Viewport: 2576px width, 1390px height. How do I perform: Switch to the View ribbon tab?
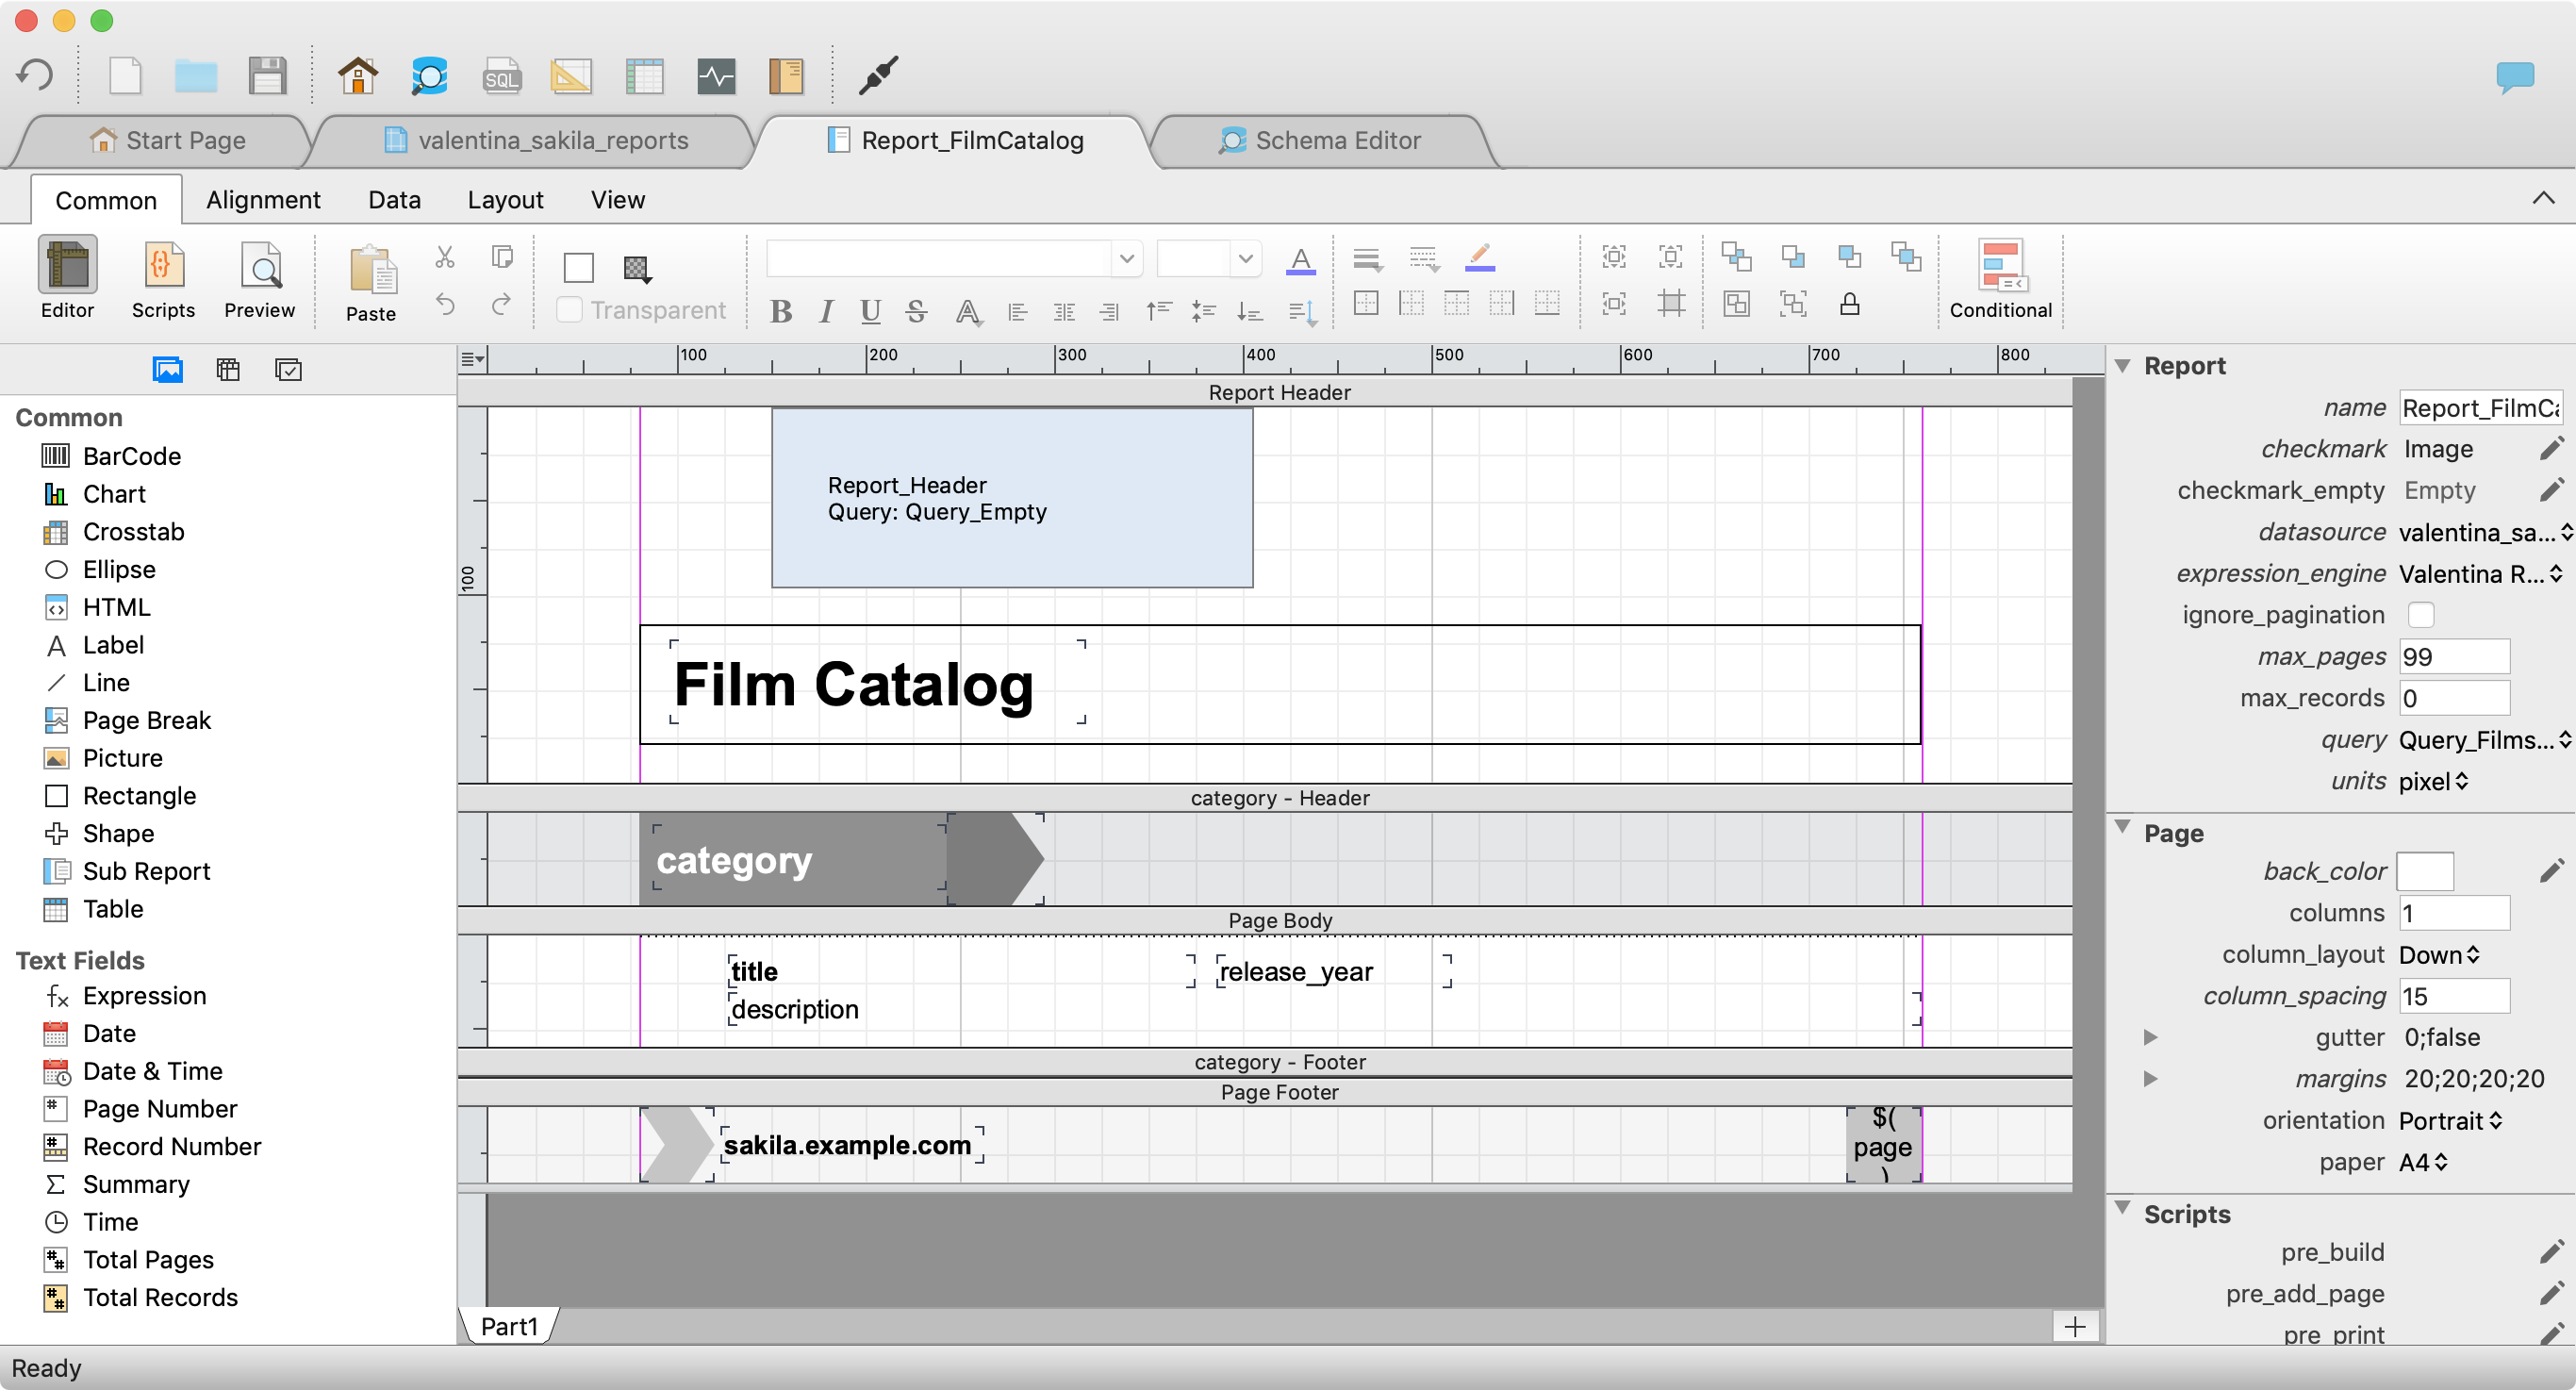click(x=617, y=200)
